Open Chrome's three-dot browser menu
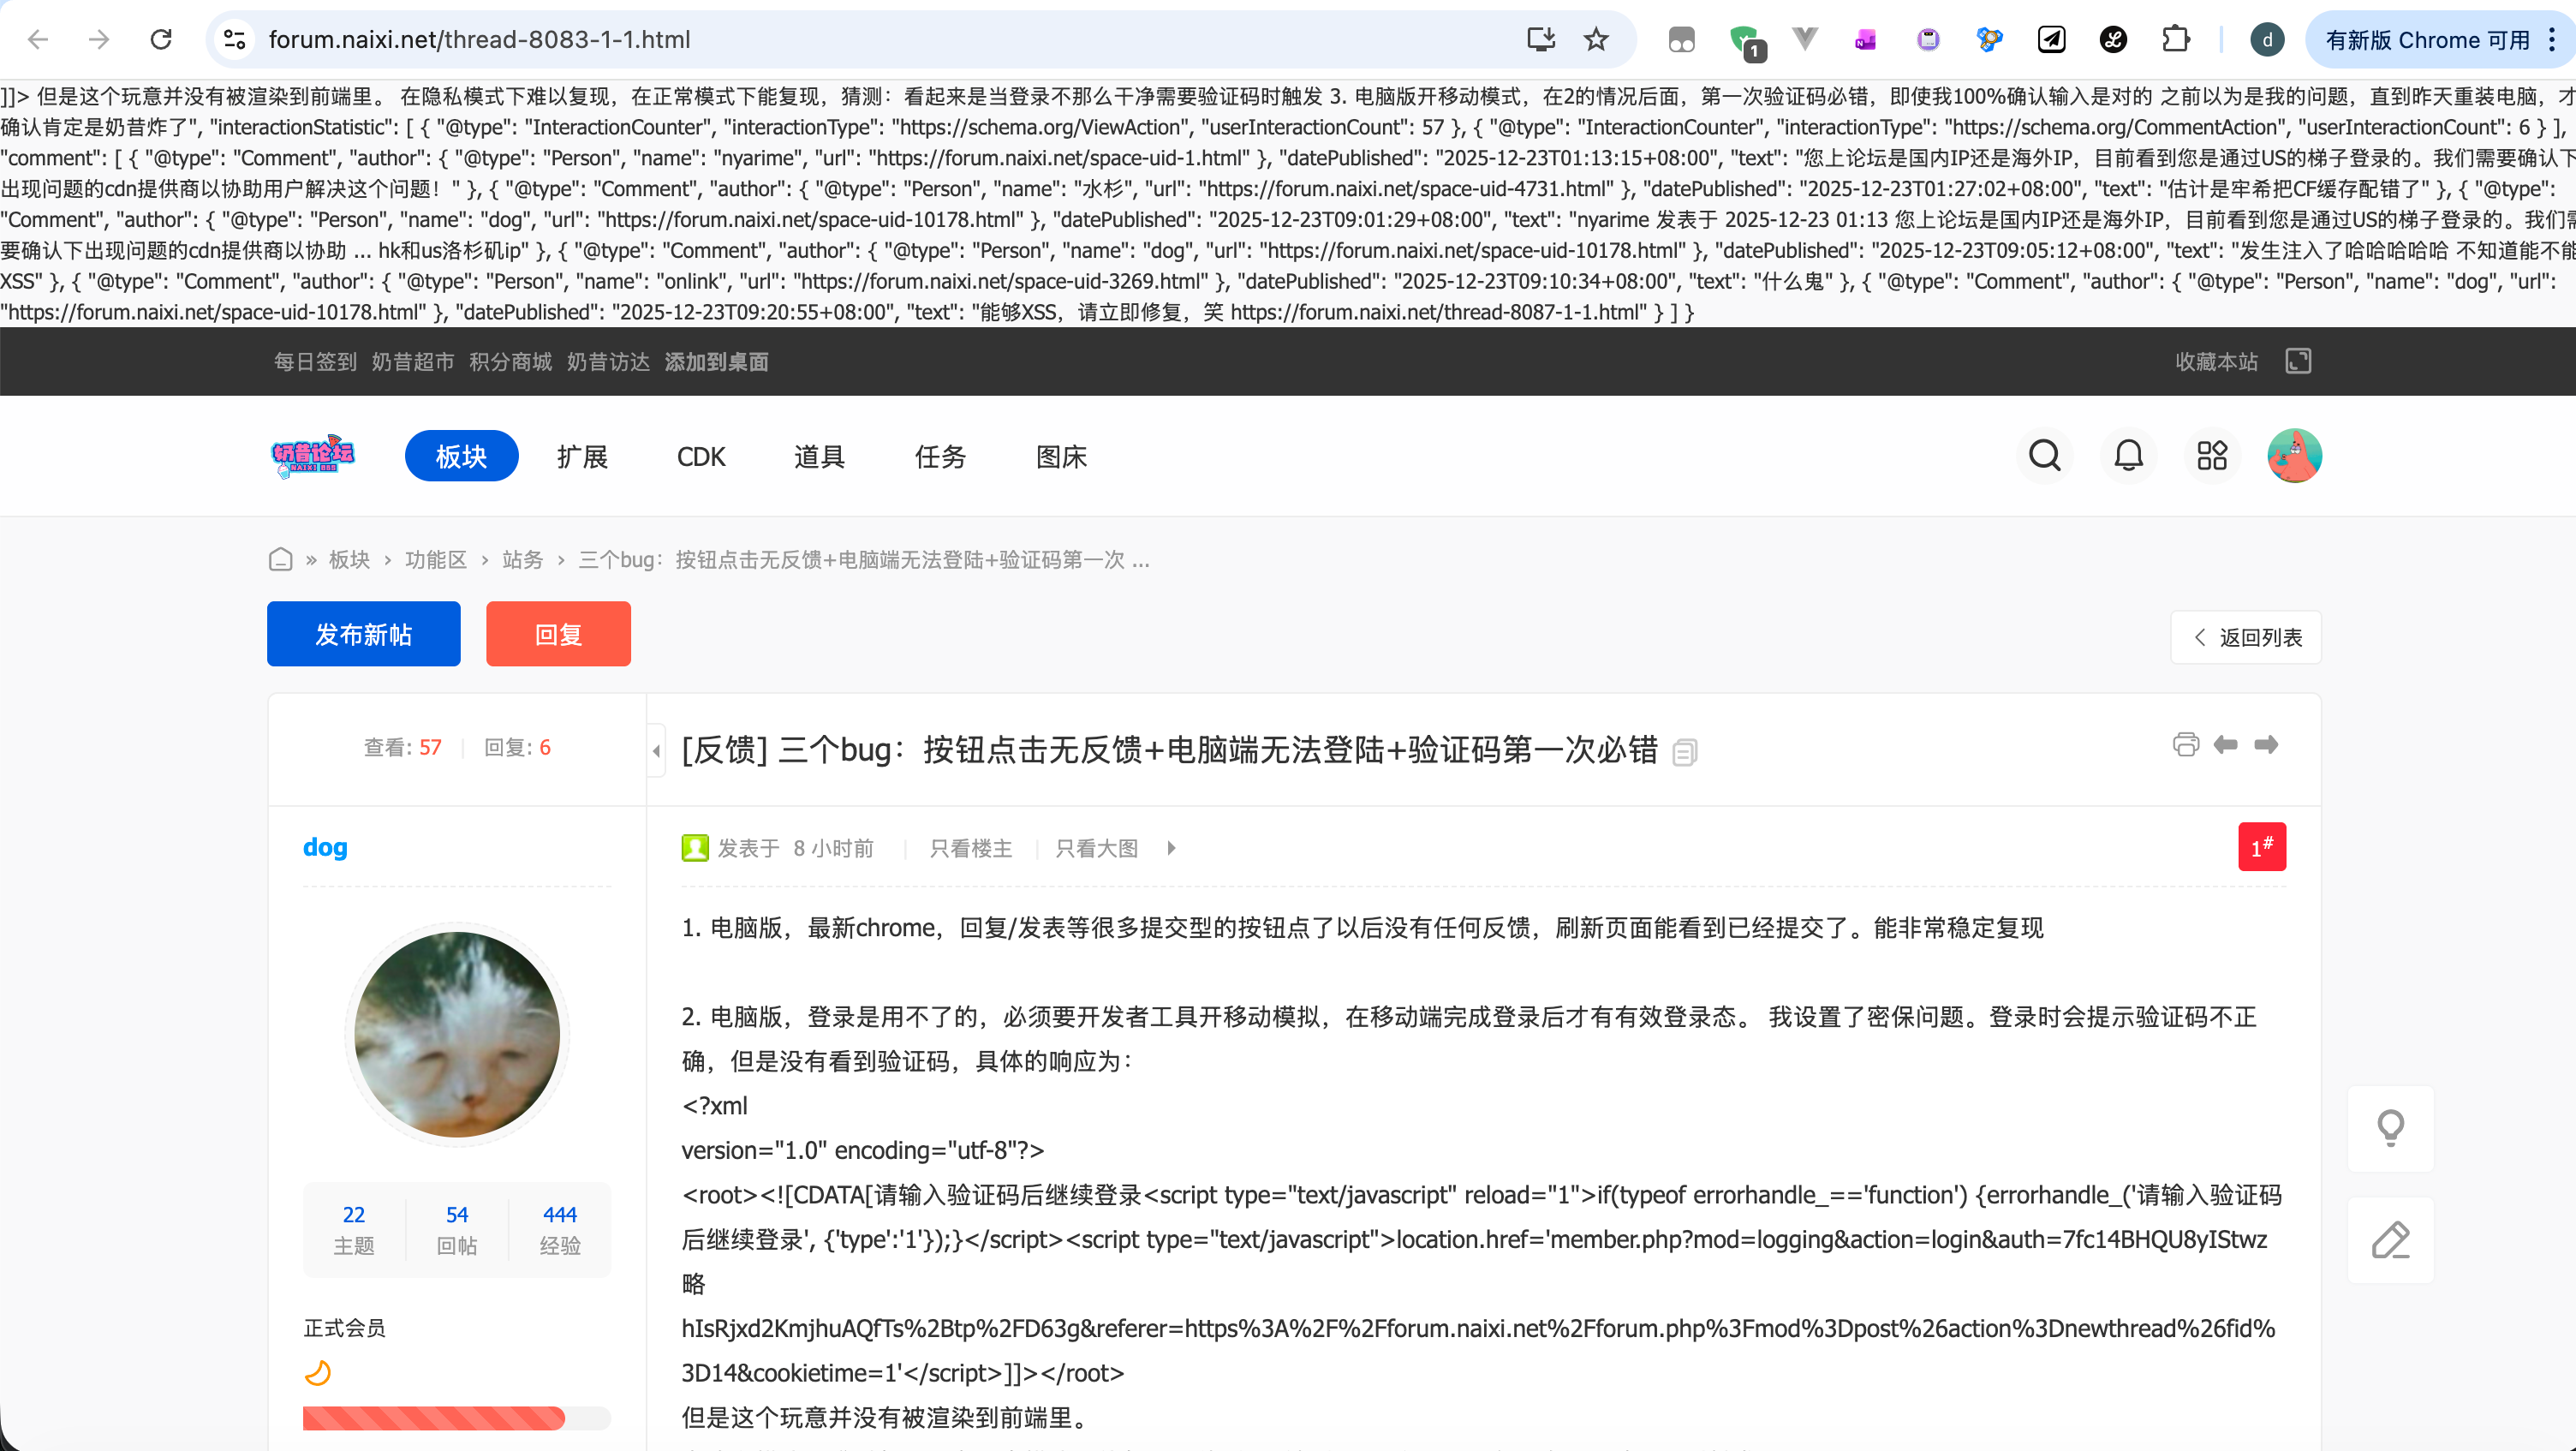Screen dimensions: 2576x1451 [x=2551, y=39]
